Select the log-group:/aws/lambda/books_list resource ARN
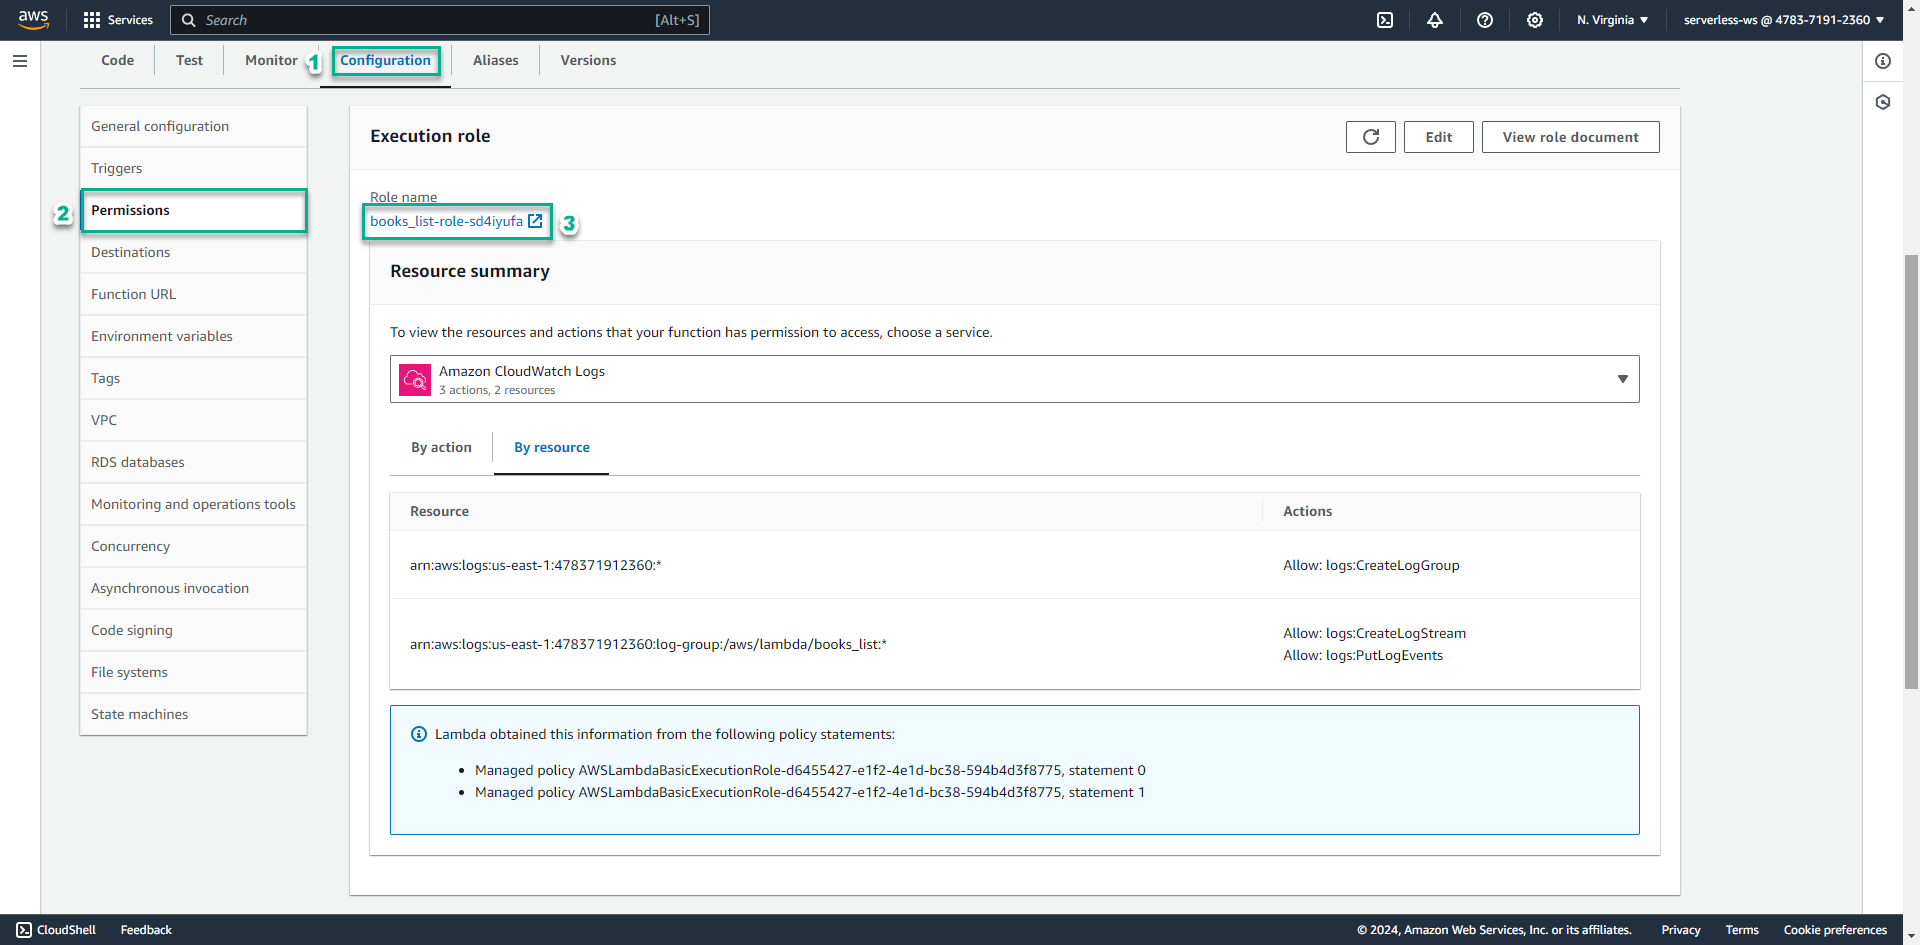 coord(648,644)
